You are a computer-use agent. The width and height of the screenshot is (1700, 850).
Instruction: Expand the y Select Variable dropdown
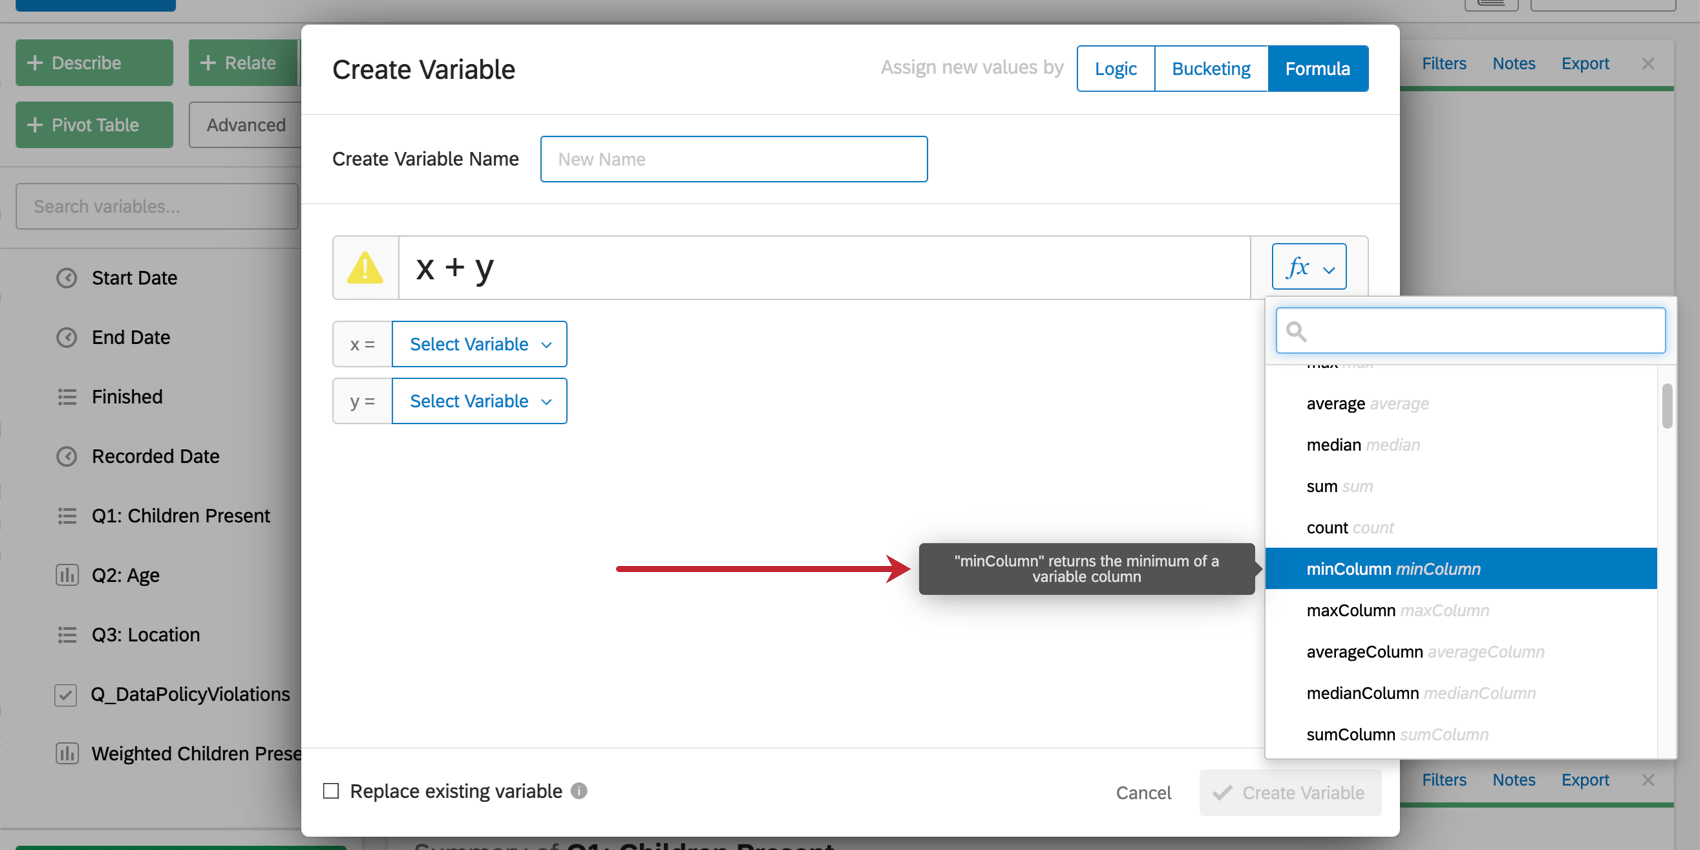click(479, 401)
